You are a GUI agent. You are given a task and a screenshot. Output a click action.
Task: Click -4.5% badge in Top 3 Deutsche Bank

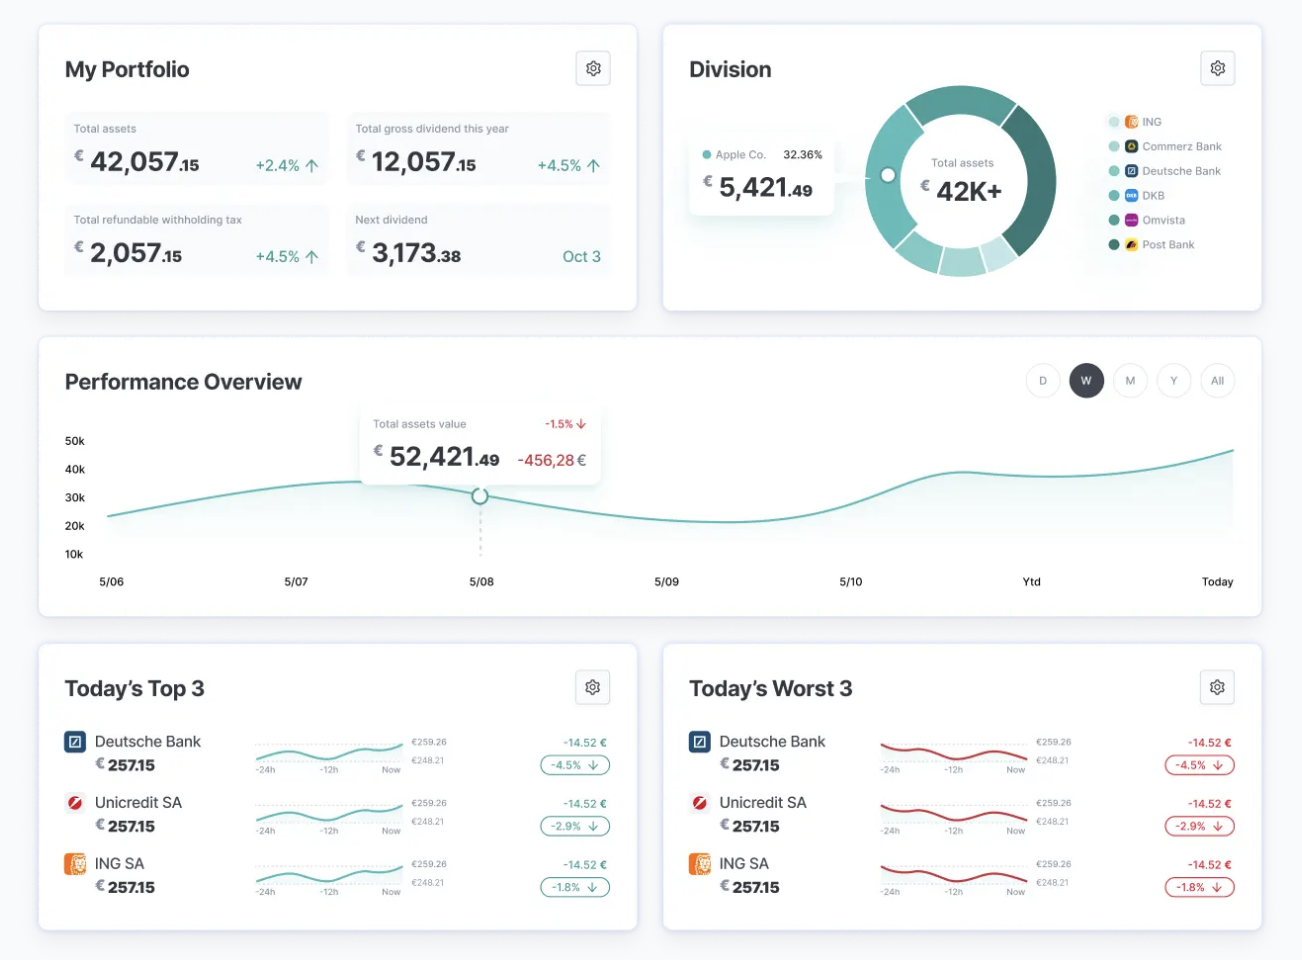pyautogui.click(x=575, y=765)
